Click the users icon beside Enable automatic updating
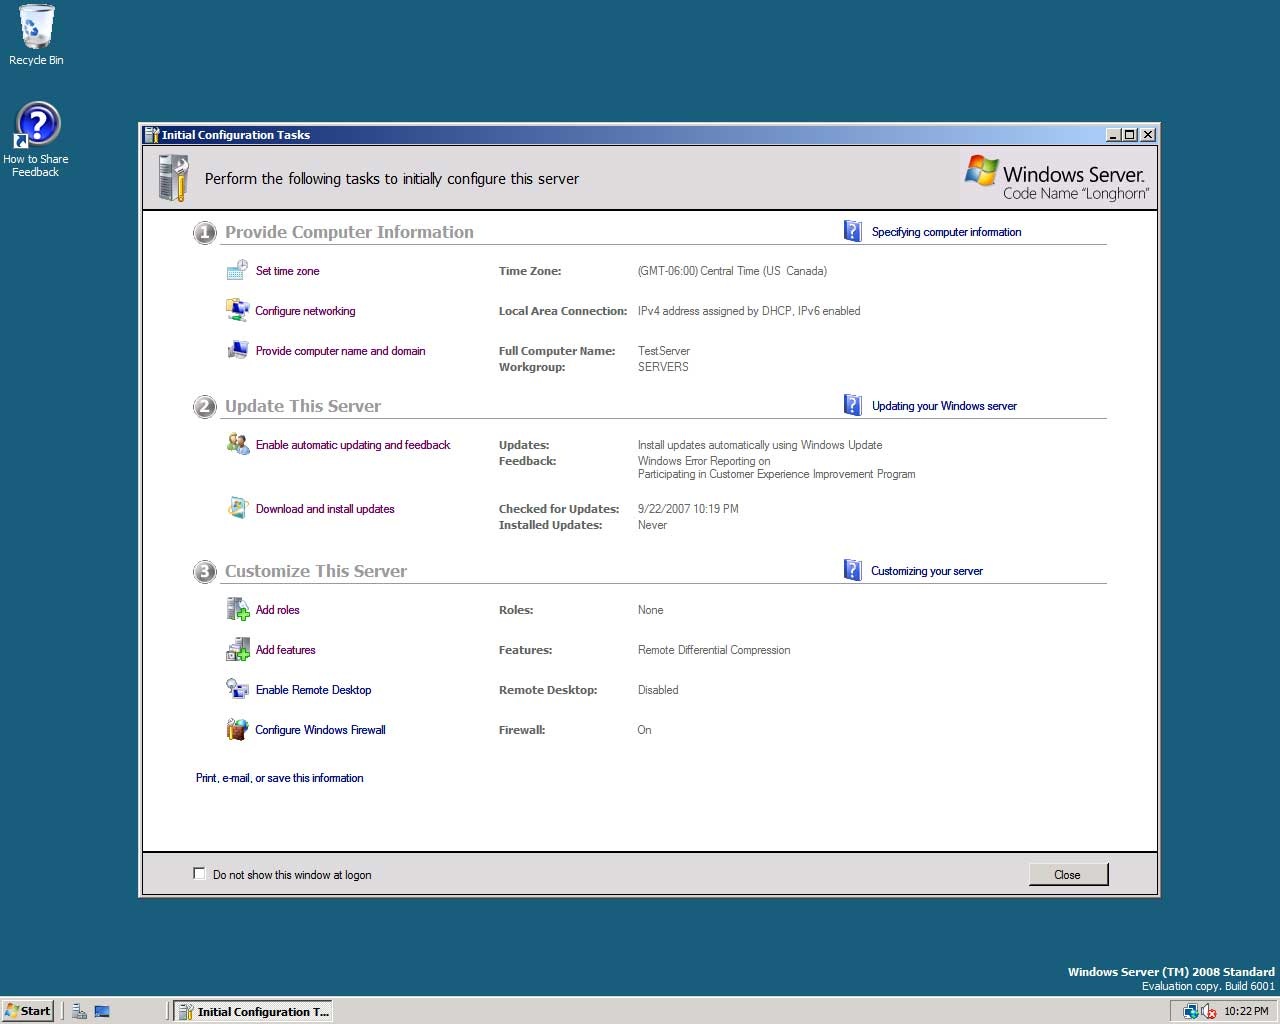This screenshot has height=1024, width=1280. [x=237, y=444]
